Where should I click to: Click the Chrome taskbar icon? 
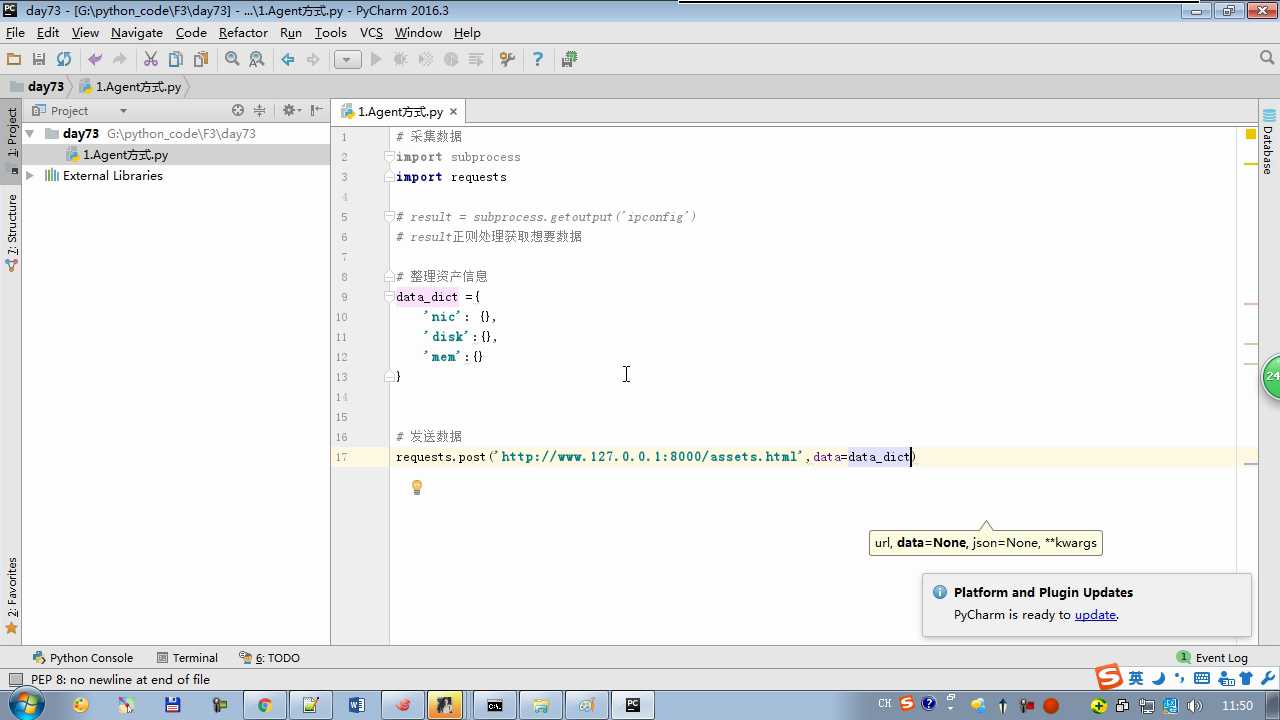click(x=264, y=705)
